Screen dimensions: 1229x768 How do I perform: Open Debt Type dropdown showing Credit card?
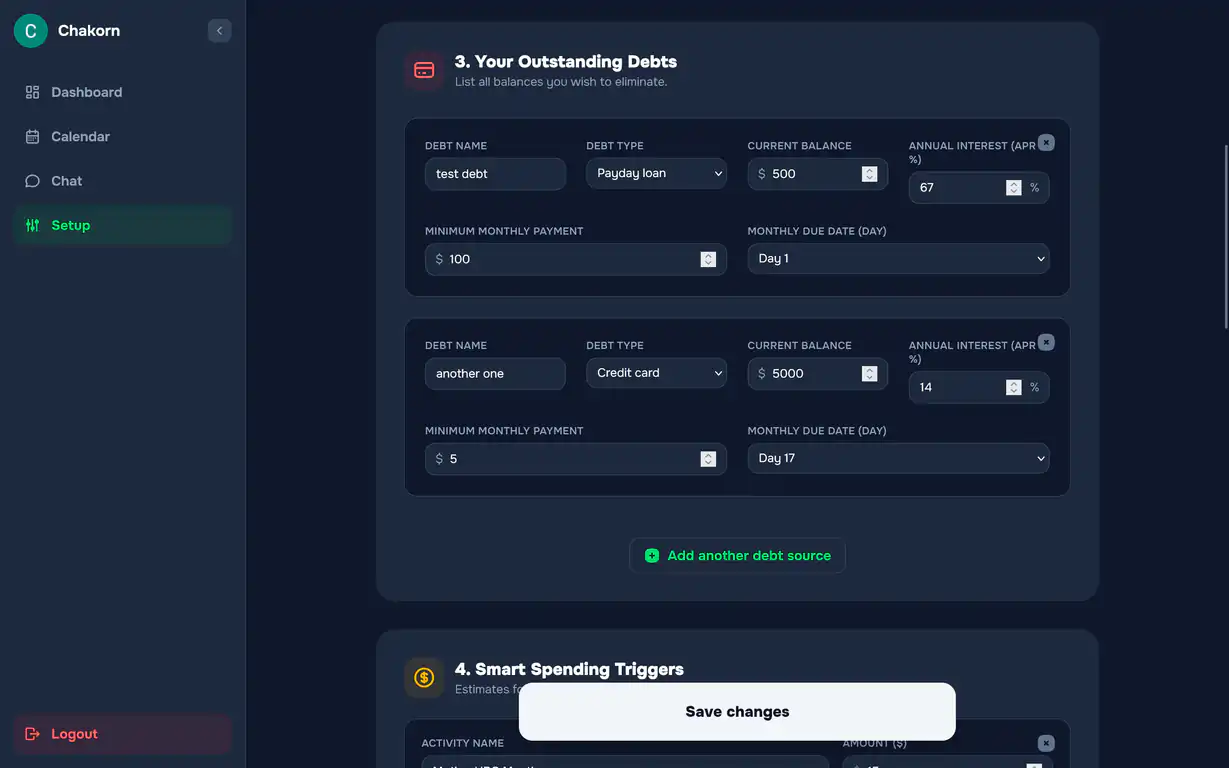click(x=656, y=373)
